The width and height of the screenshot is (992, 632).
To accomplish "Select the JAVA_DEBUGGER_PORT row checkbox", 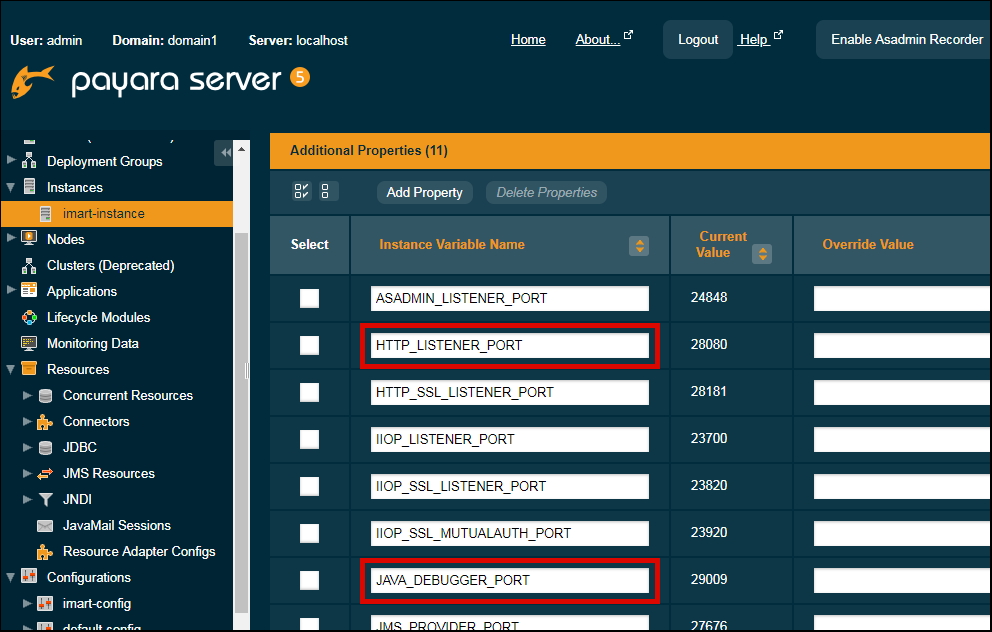I will [x=310, y=580].
